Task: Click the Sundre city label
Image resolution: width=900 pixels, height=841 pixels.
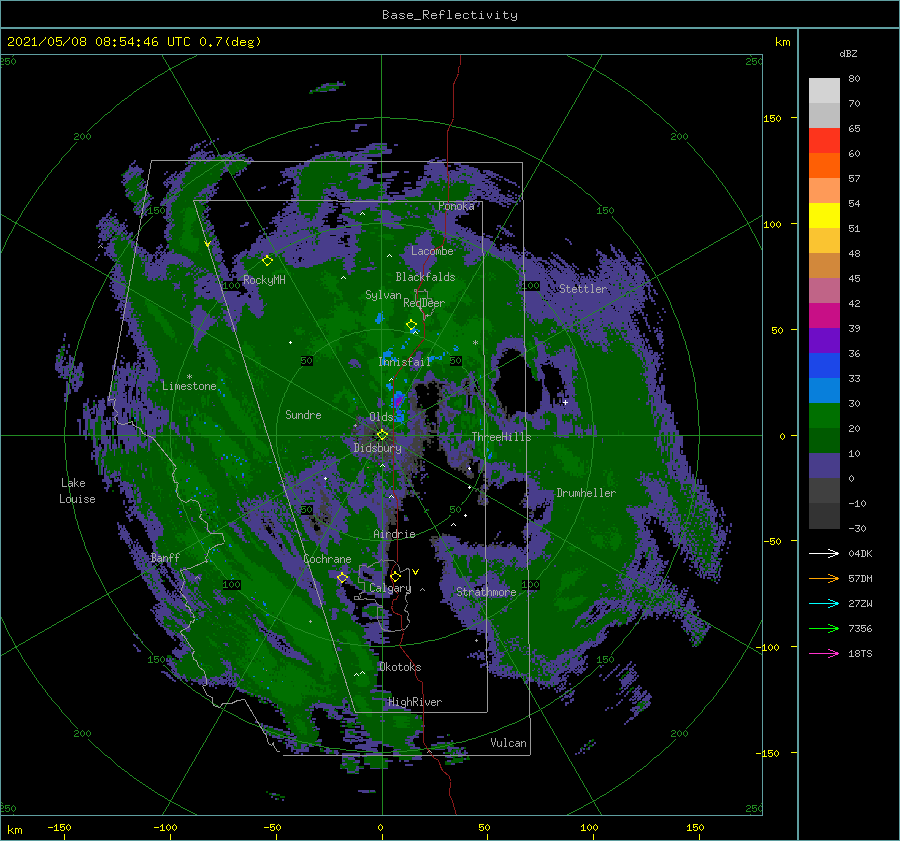Action: pos(303,414)
